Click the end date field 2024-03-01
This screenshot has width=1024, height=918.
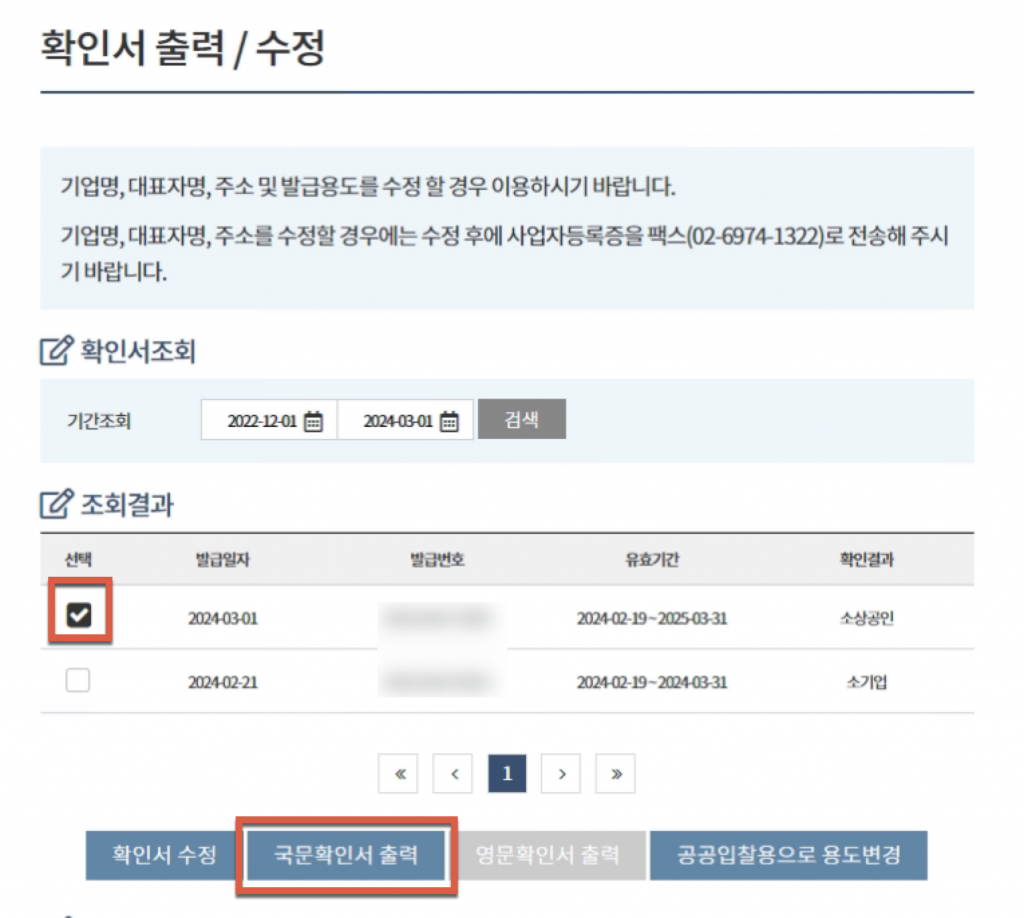[397, 421]
